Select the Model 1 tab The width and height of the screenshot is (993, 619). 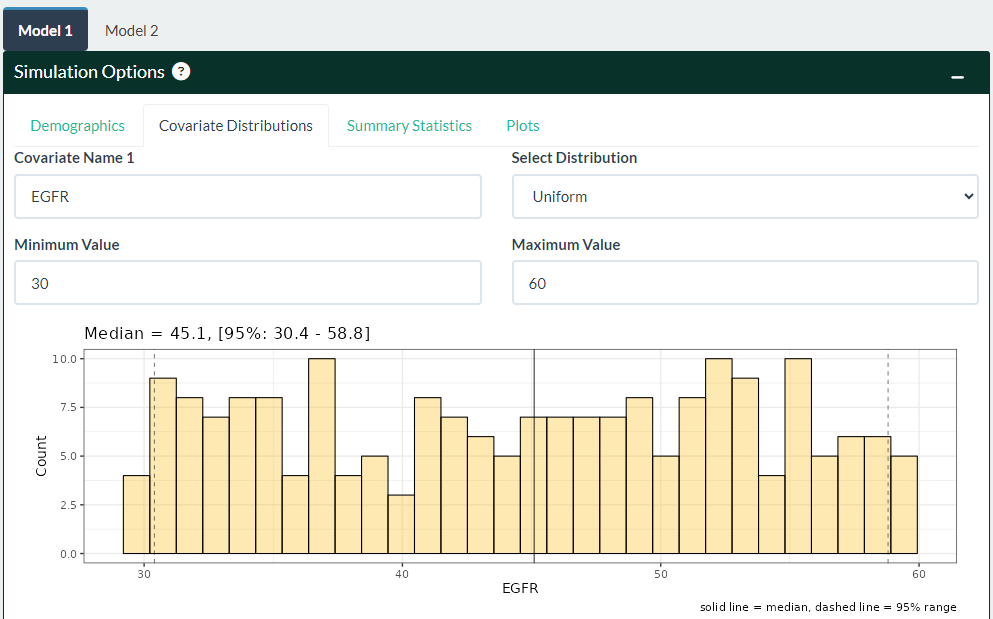(x=45, y=30)
